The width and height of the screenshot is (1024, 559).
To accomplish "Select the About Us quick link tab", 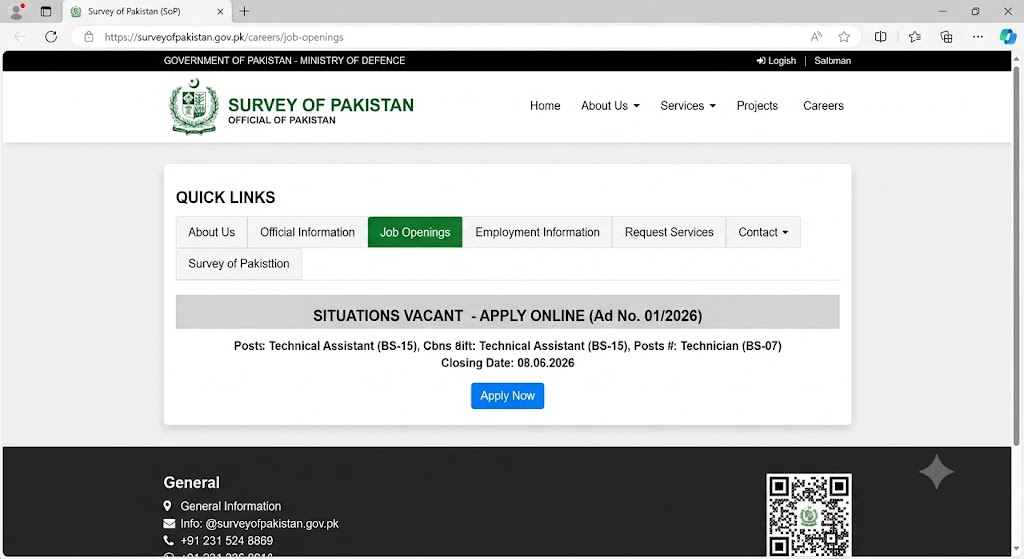I will pyautogui.click(x=212, y=232).
